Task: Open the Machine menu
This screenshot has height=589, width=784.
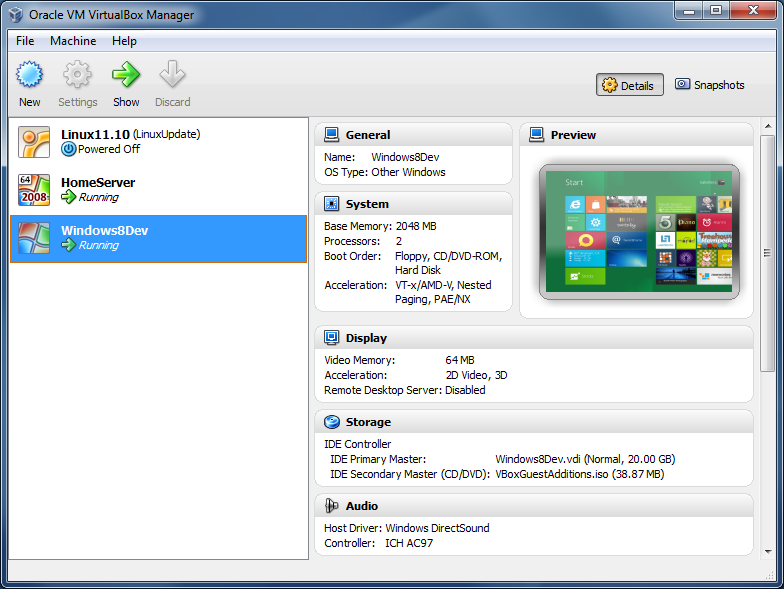Action: pyautogui.click(x=73, y=41)
